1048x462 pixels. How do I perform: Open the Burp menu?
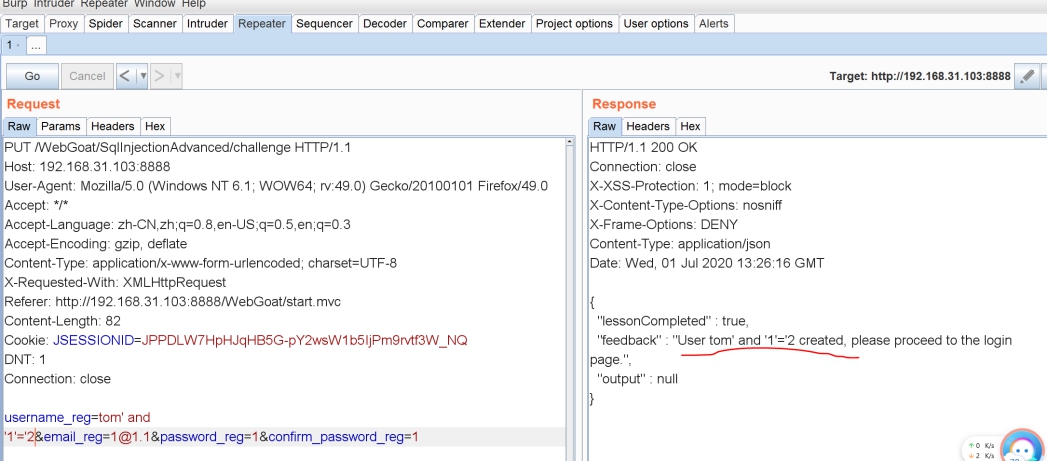pyautogui.click(x=15, y=3)
